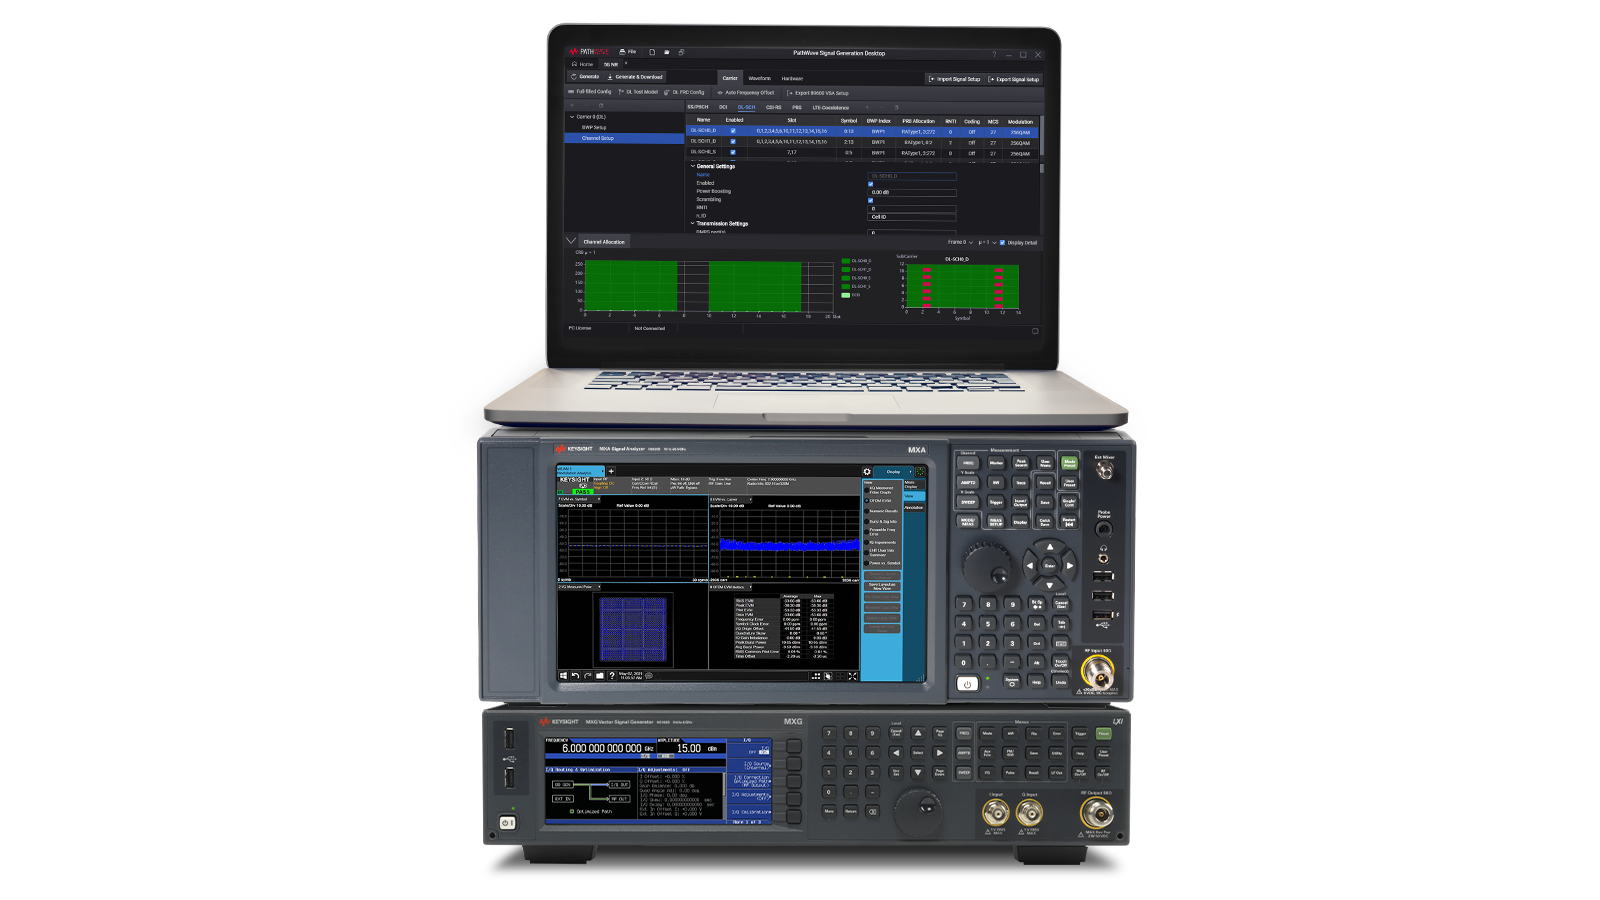Click the Windows start icon on MXA screen
The width and height of the screenshot is (1600, 900).
click(x=563, y=676)
